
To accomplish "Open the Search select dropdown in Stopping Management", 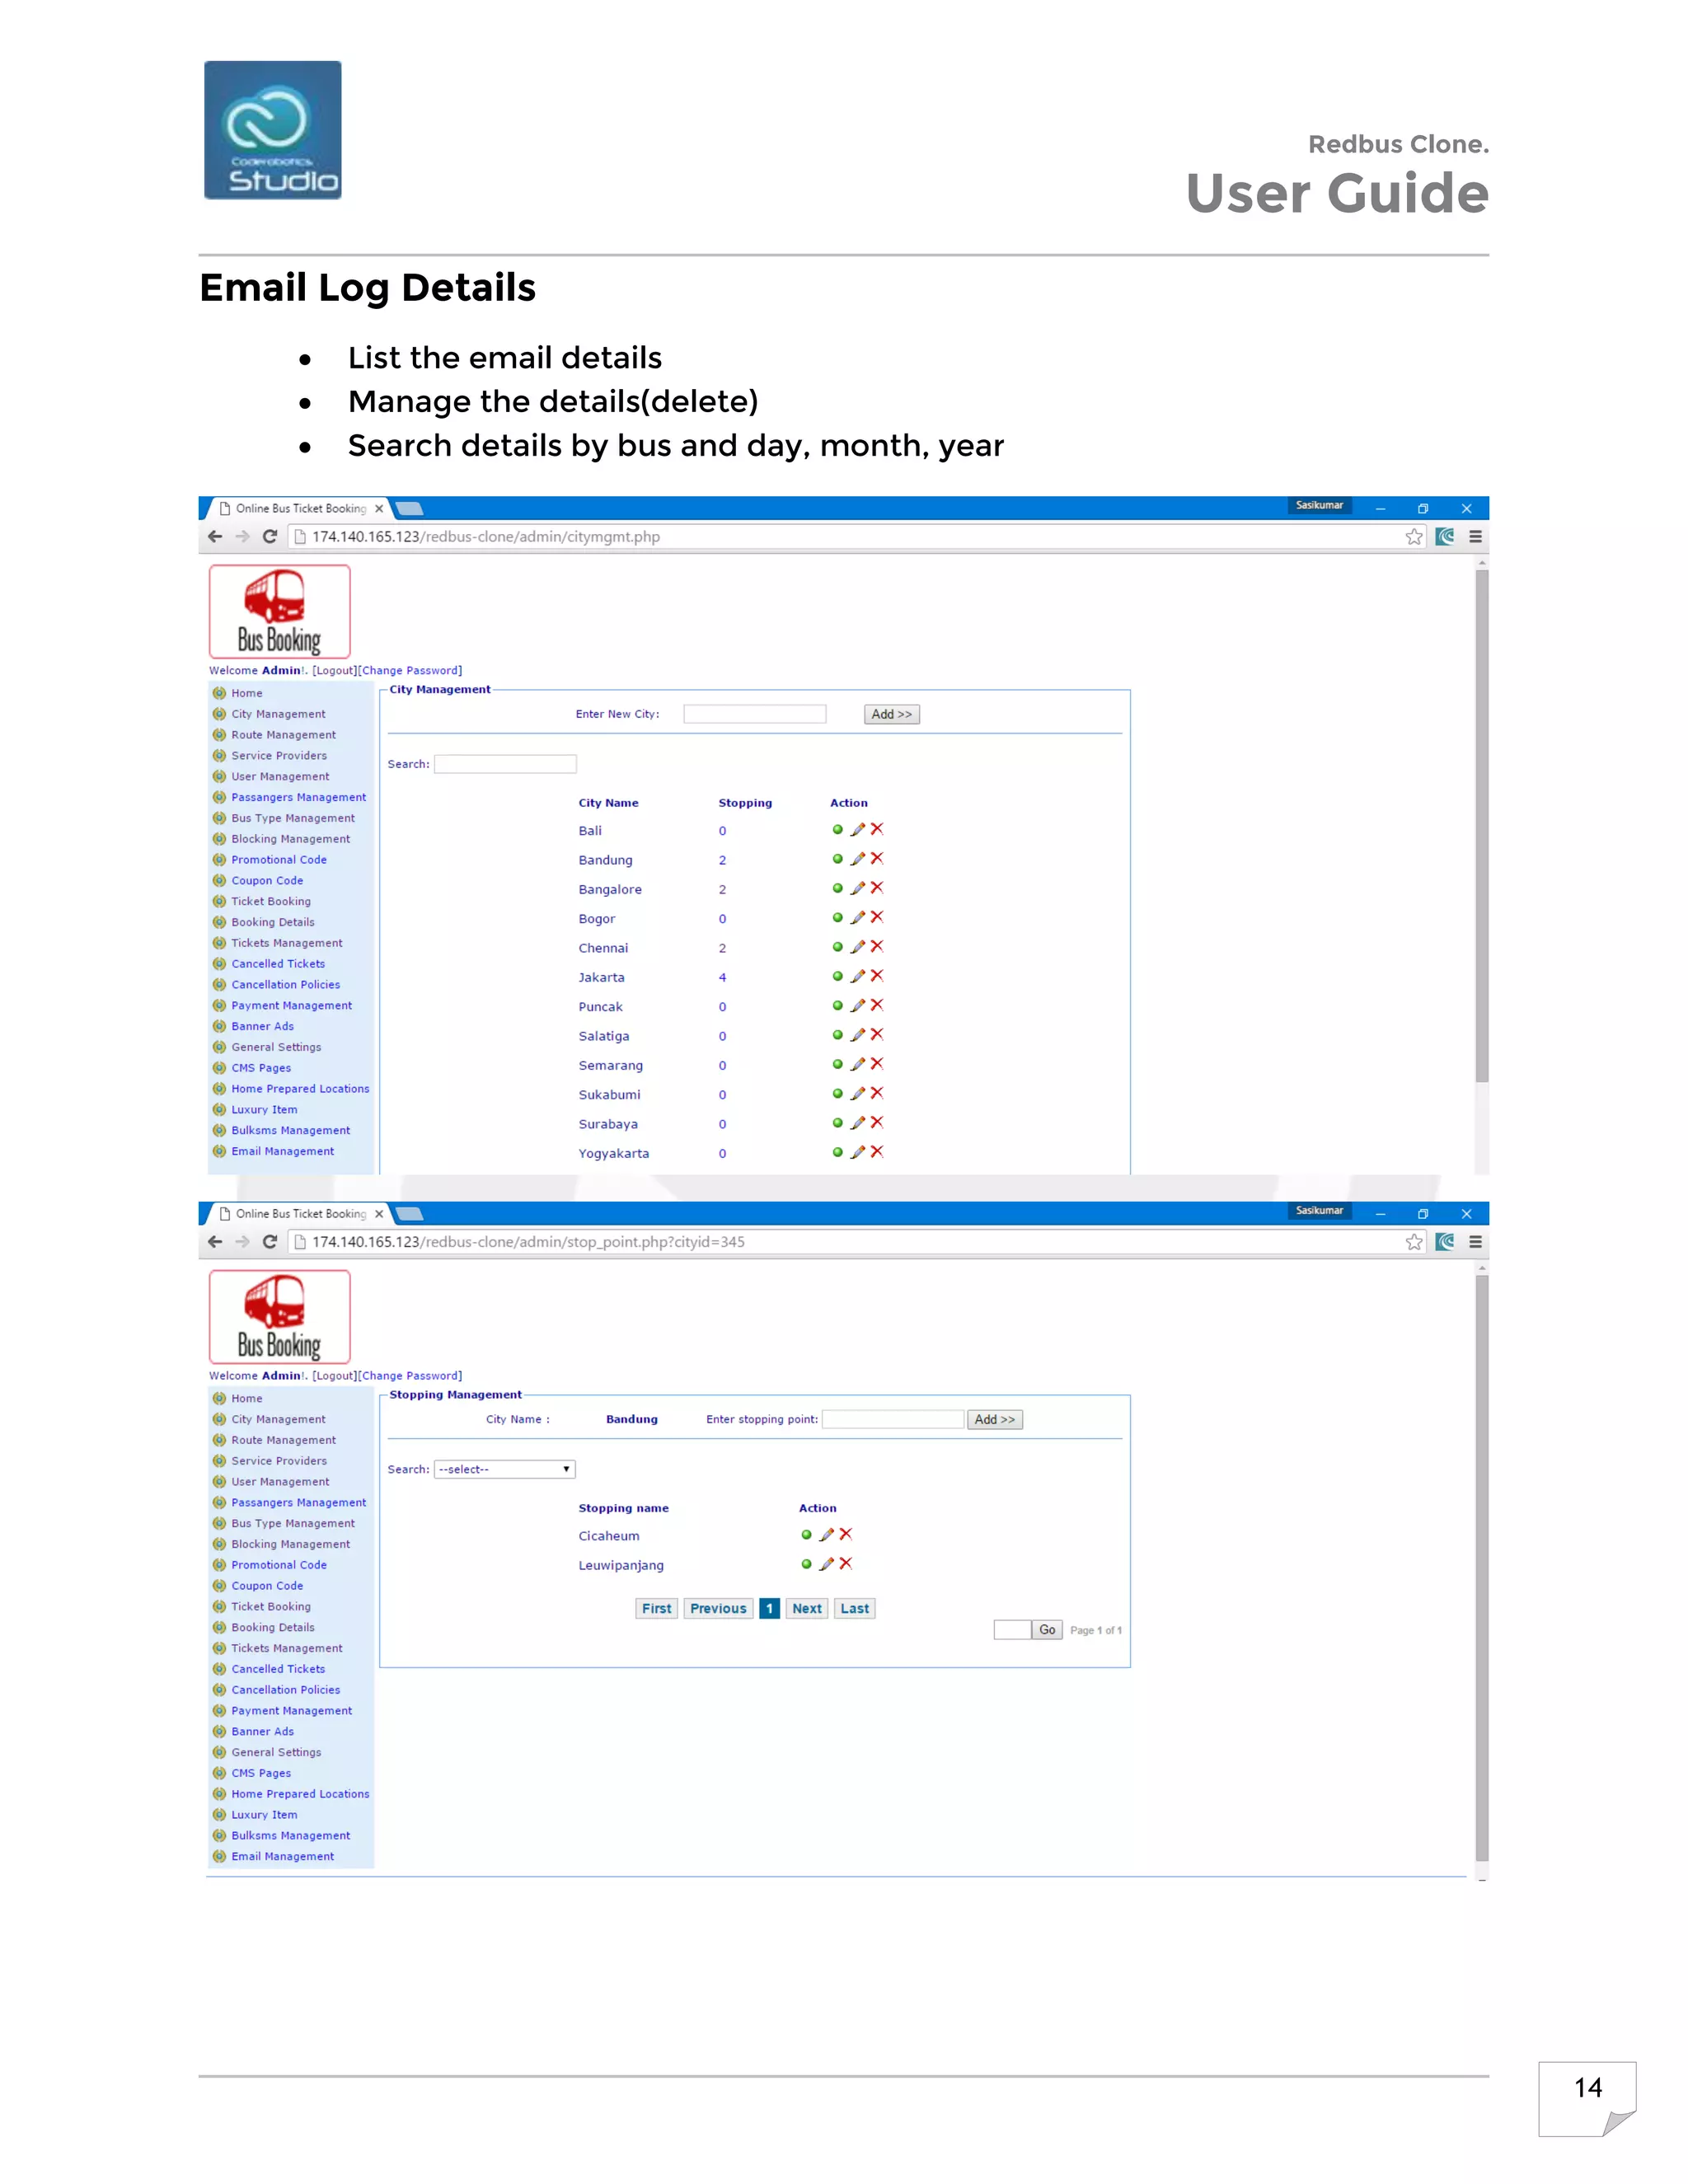I will (x=505, y=1469).
